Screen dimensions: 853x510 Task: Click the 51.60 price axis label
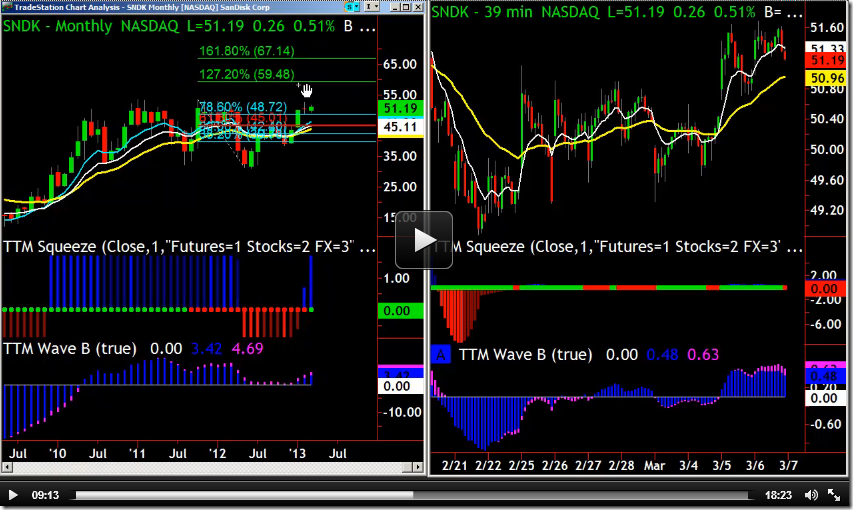click(827, 28)
